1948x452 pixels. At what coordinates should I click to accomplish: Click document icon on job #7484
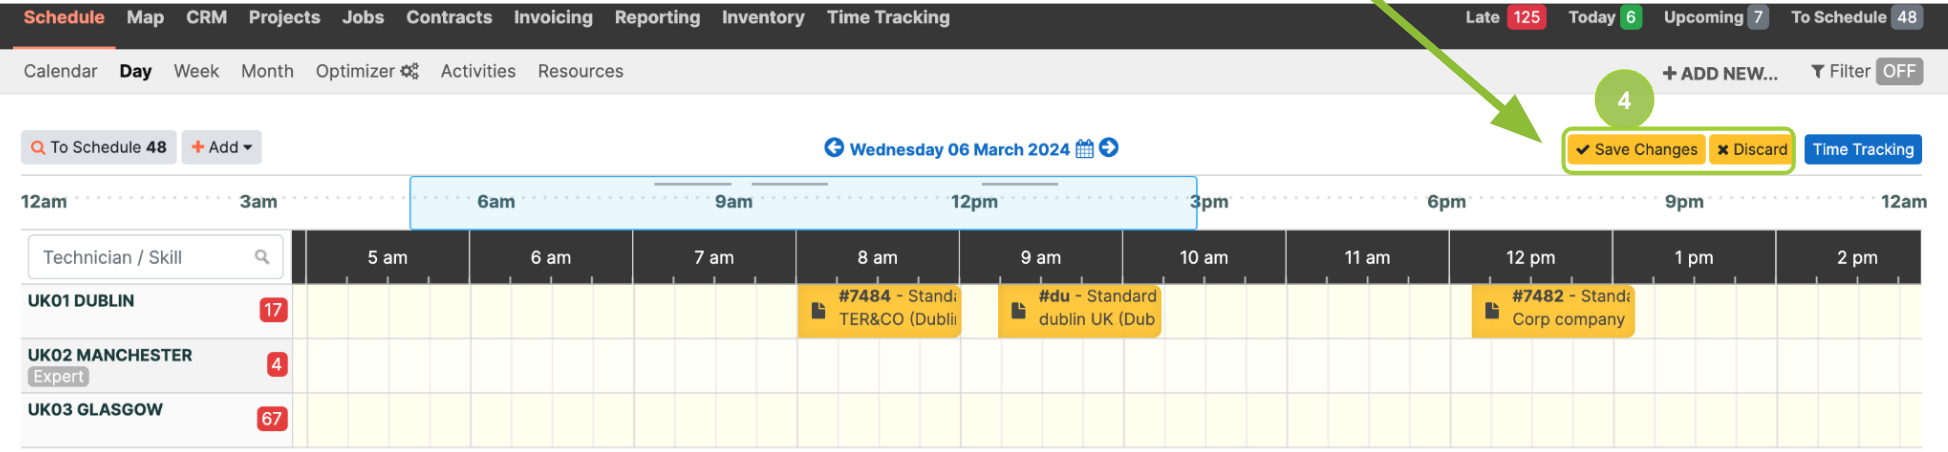coord(818,310)
